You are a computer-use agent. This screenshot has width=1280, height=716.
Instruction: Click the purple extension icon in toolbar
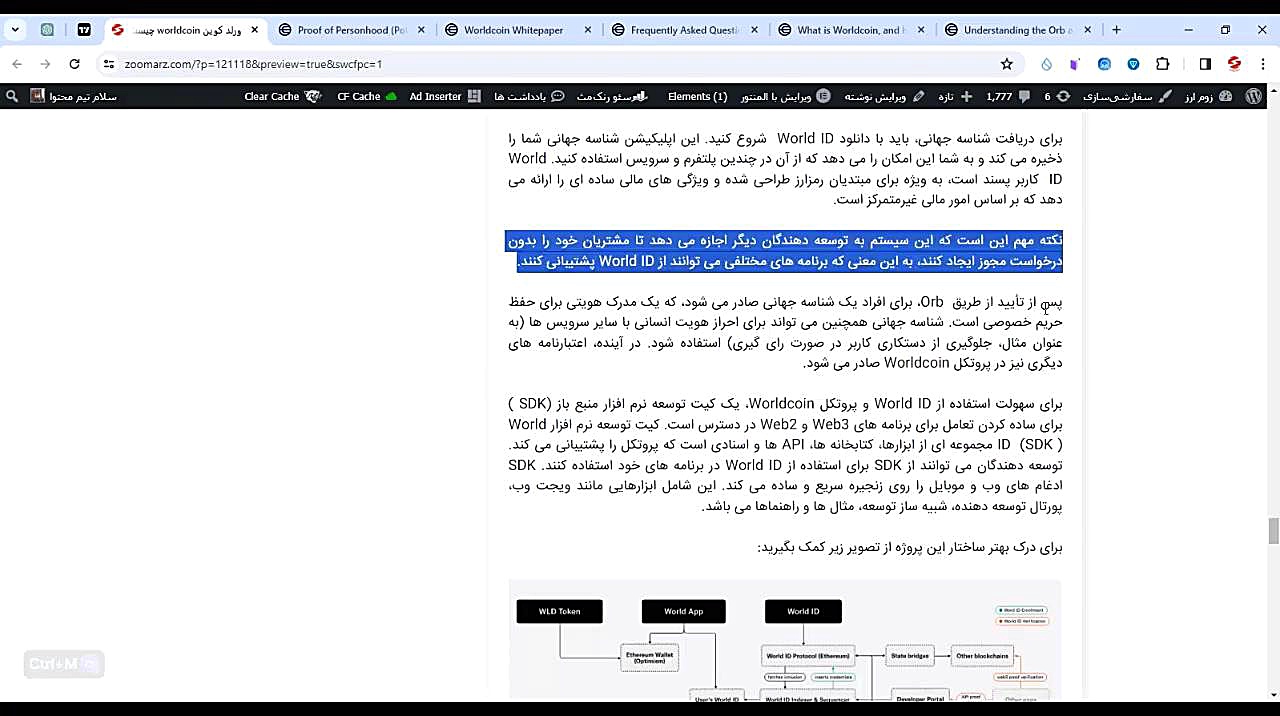click(x=1075, y=64)
